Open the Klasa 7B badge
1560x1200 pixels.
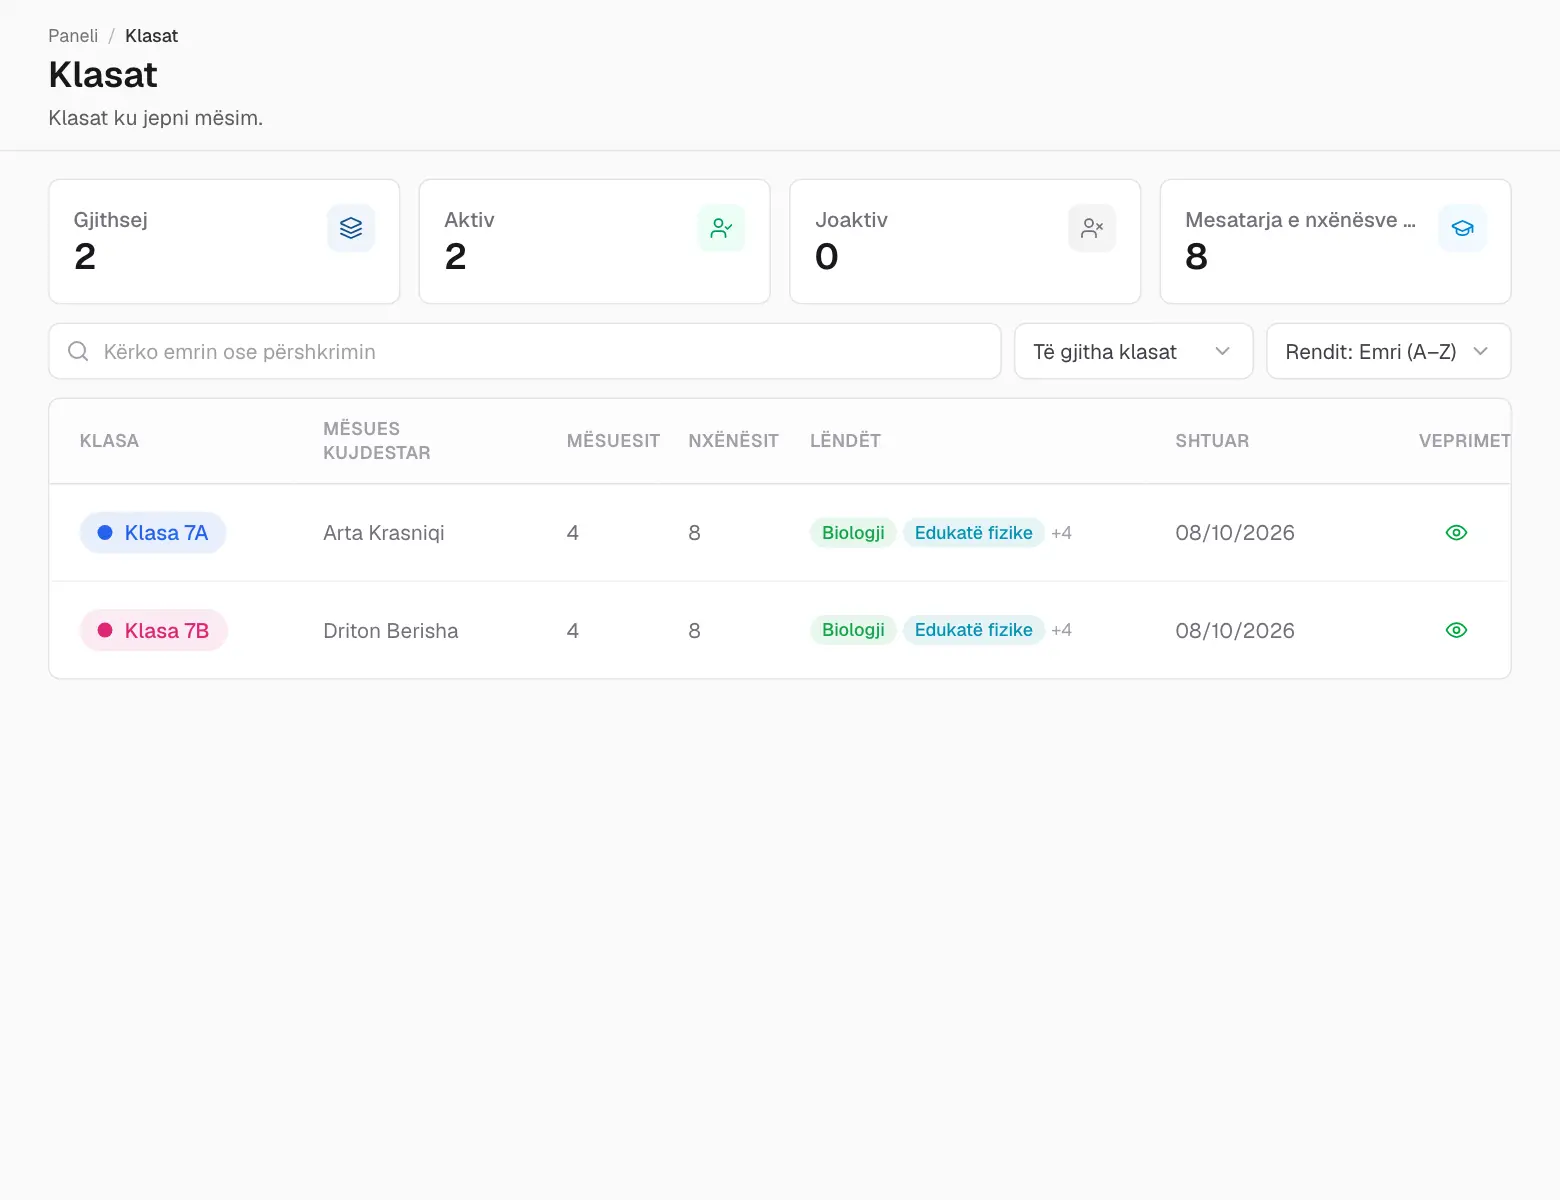[x=154, y=630]
